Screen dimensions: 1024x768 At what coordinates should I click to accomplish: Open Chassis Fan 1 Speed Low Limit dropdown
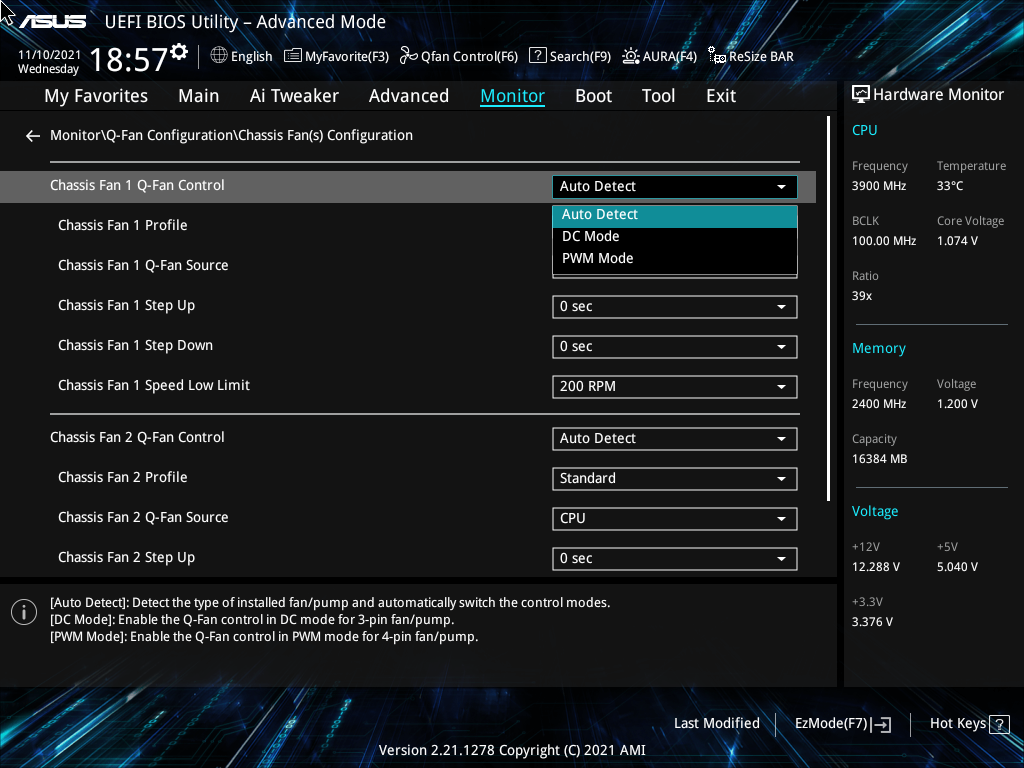(x=675, y=387)
